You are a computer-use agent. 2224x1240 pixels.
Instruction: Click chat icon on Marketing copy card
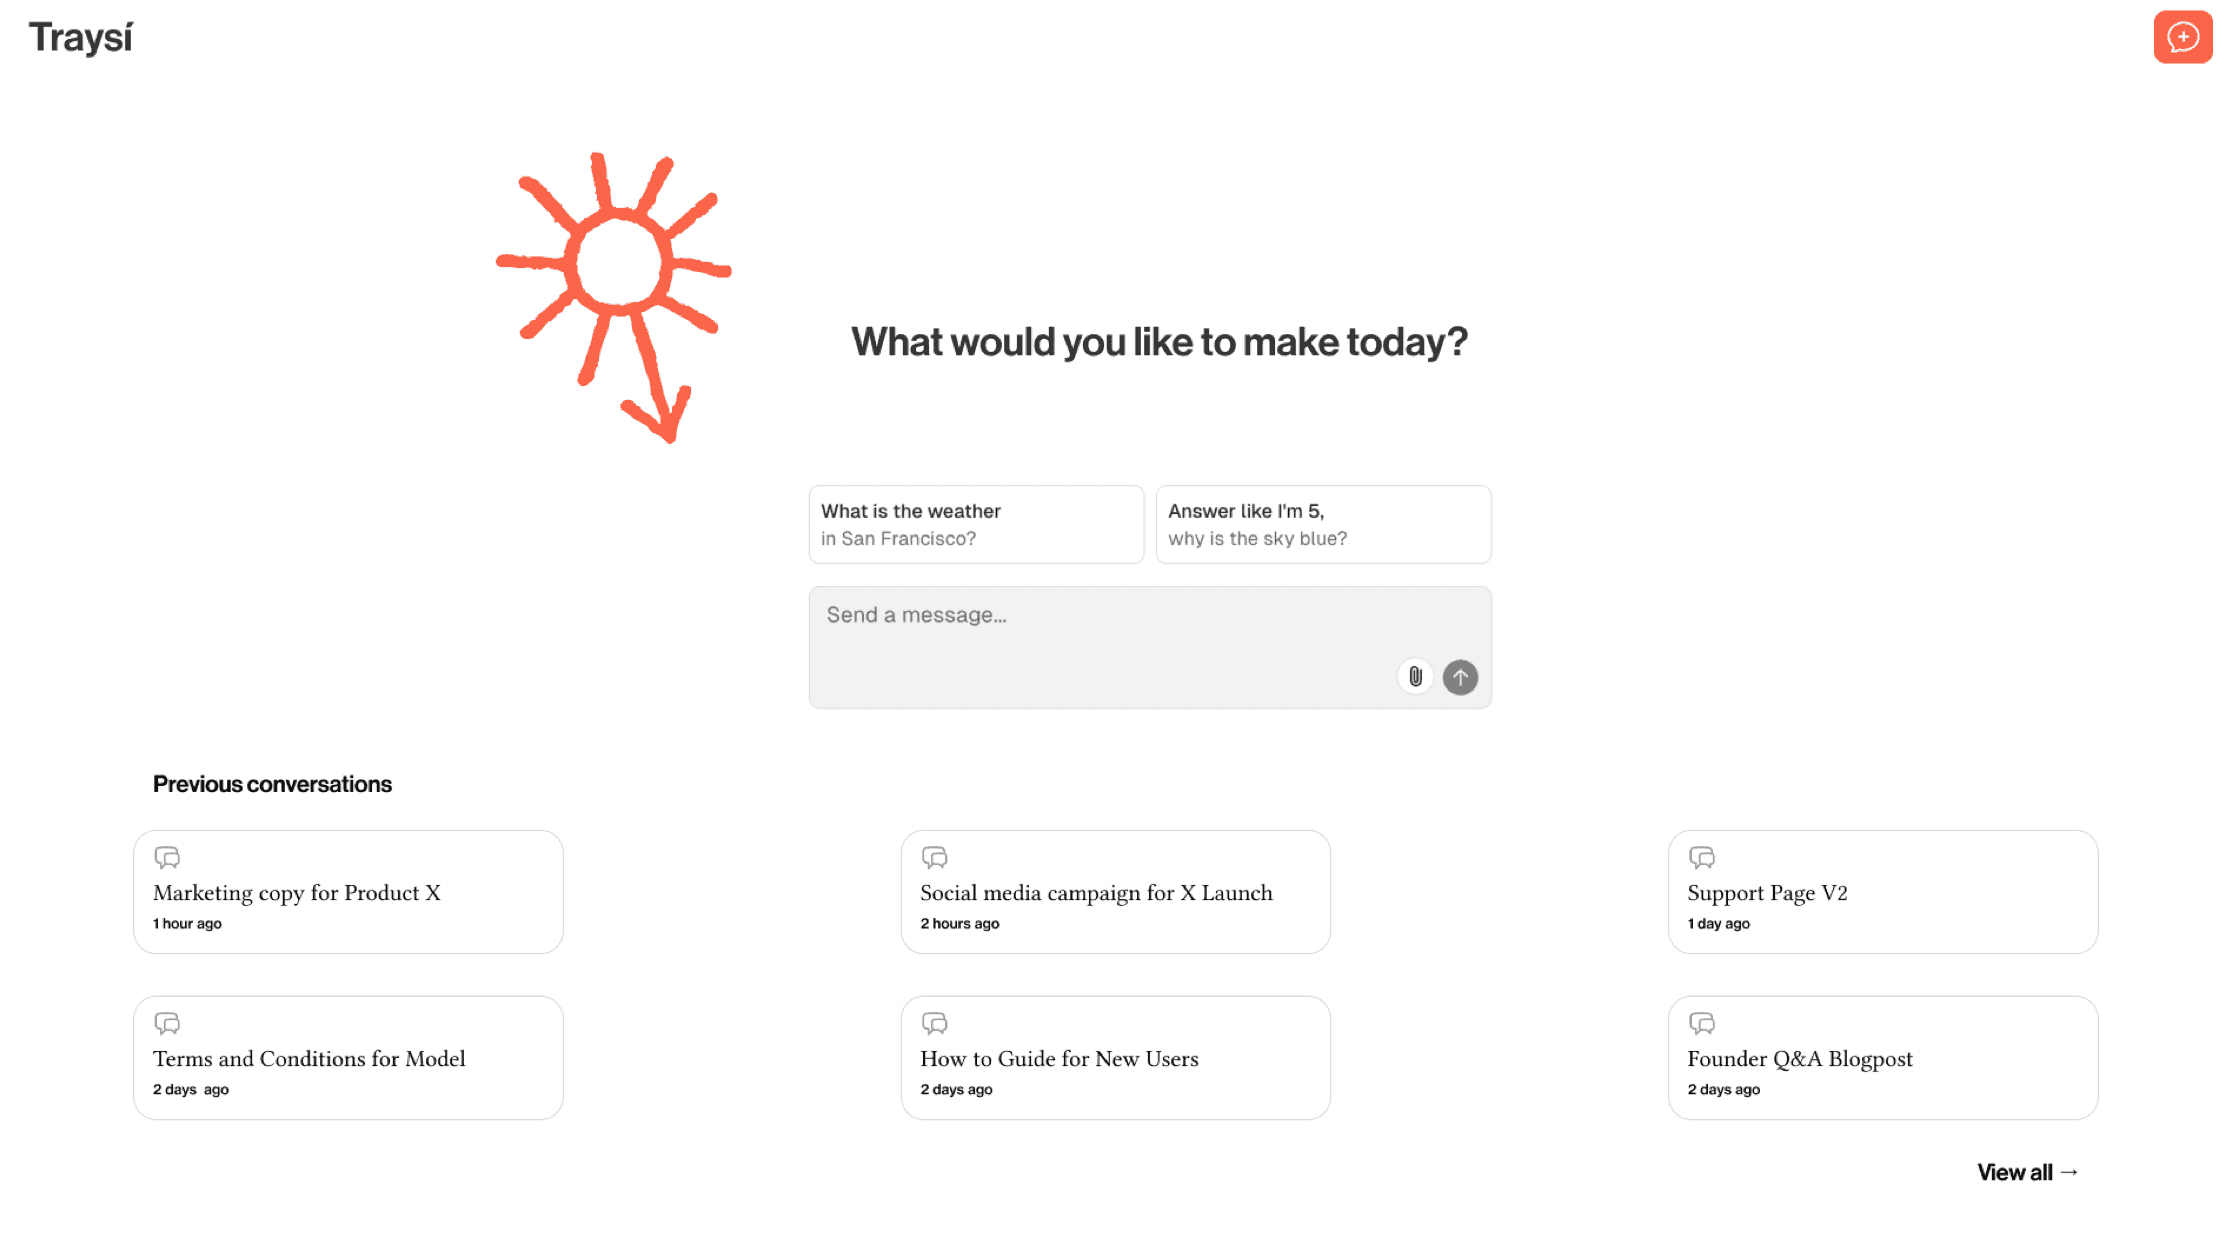167,857
